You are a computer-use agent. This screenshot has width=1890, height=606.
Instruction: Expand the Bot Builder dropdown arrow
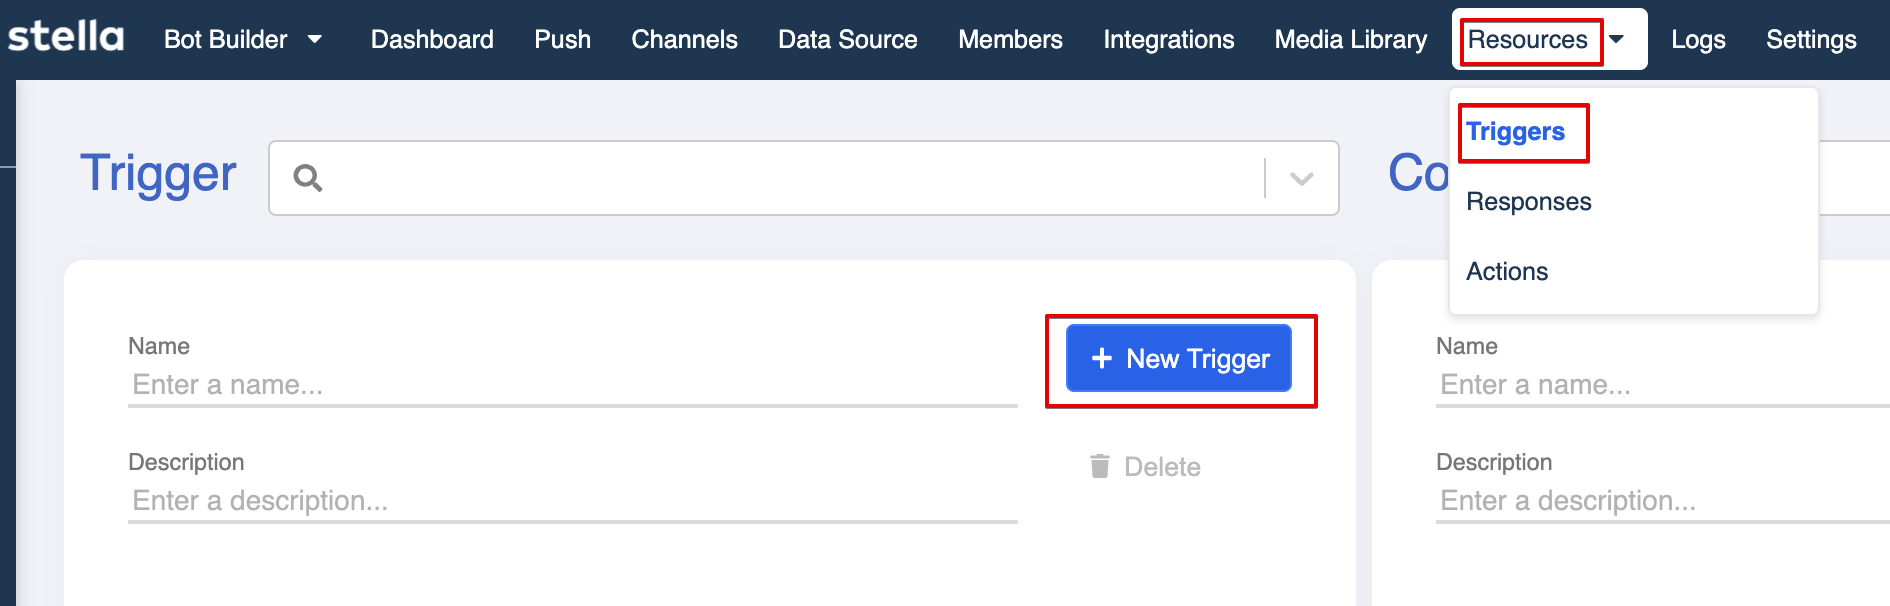click(315, 39)
